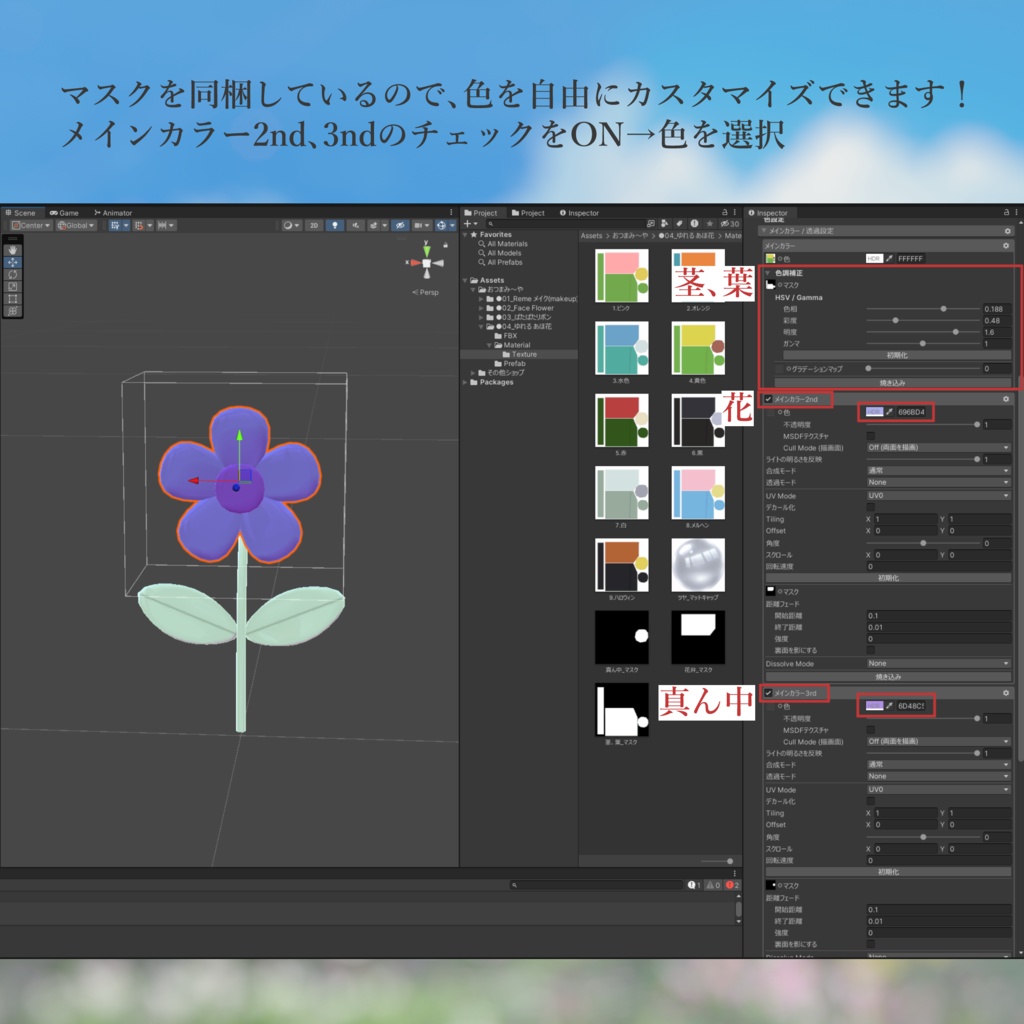Toggle the メインカラー2nd checkbox
The width and height of the screenshot is (1024, 1024).
coord(769,399)
